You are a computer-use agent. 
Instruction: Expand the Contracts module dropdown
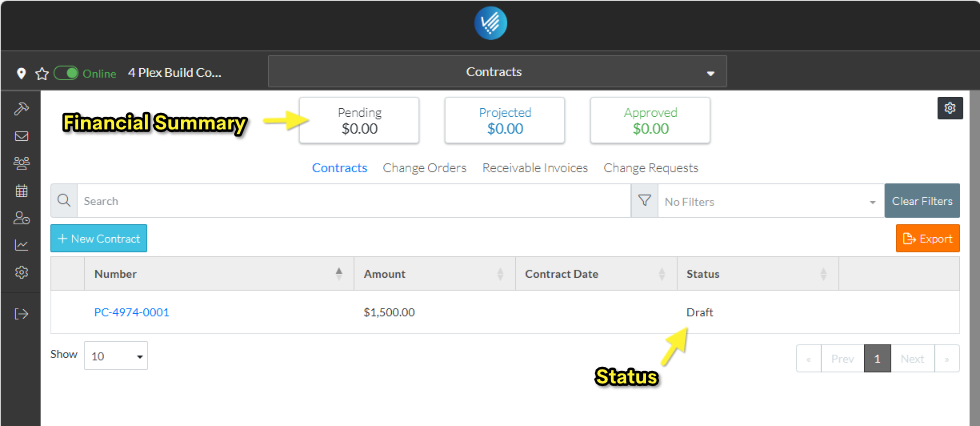click(497, 72)
